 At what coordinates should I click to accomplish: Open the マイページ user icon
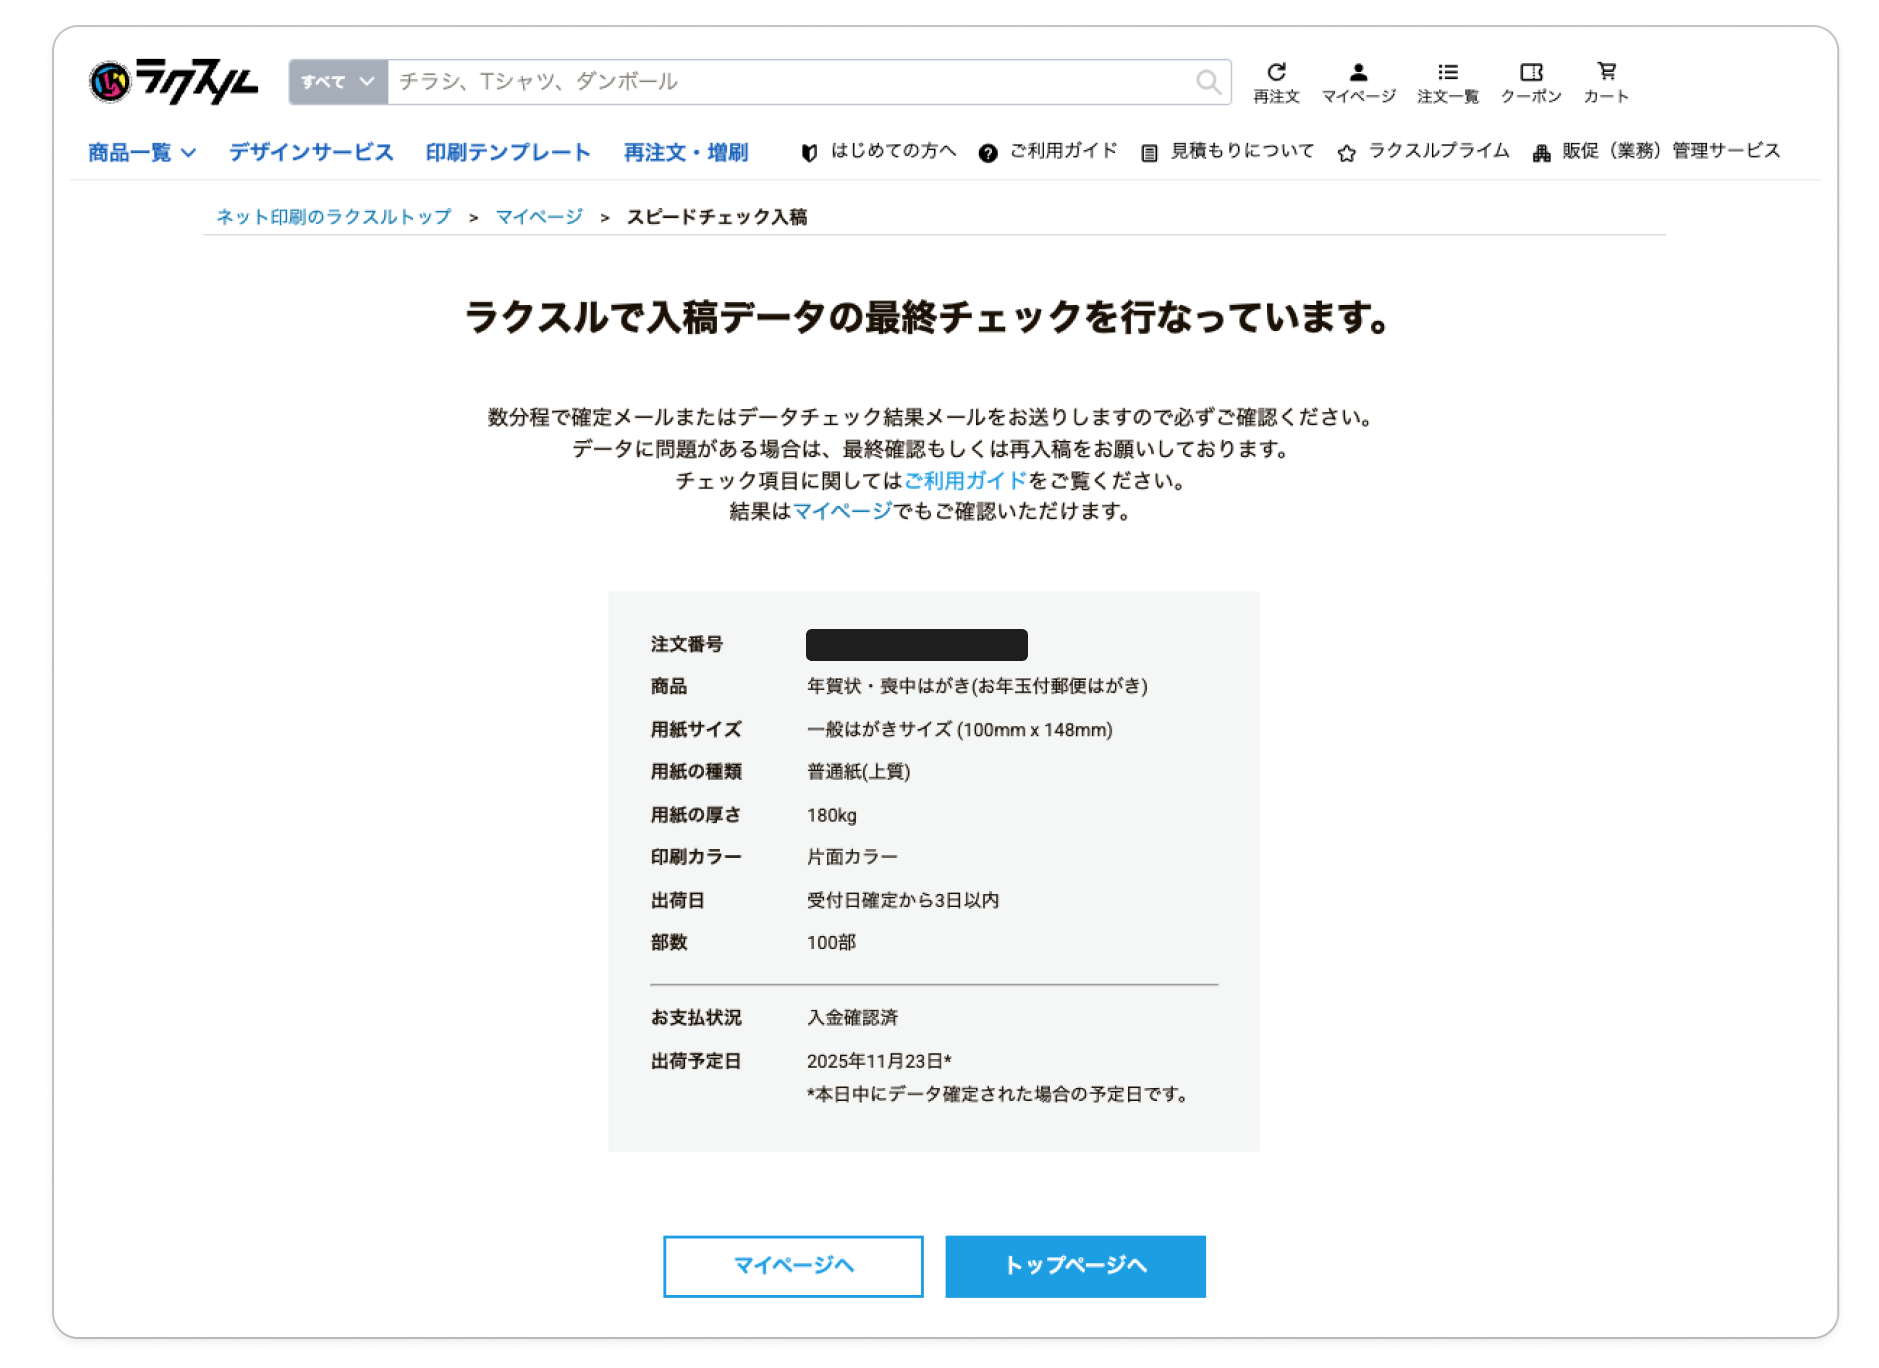(1357, 82)
